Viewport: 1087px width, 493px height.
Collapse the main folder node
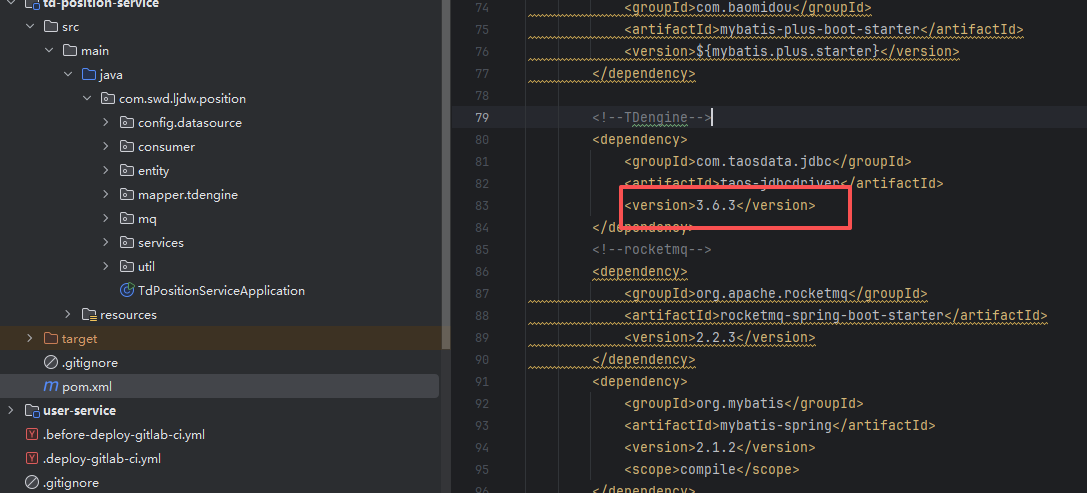[49, 51]
